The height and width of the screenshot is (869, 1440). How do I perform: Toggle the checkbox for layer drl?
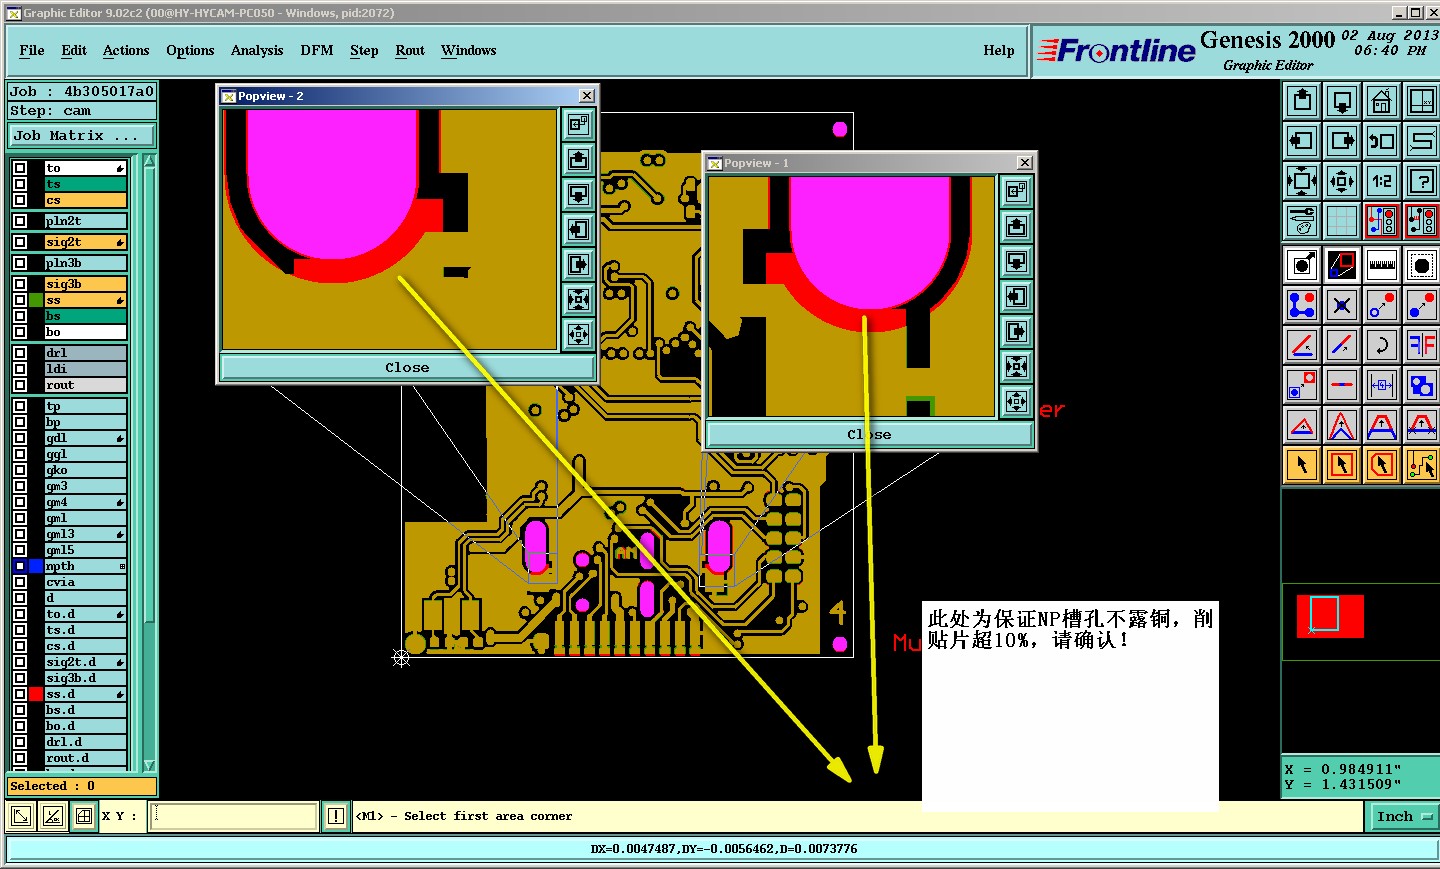20,353
